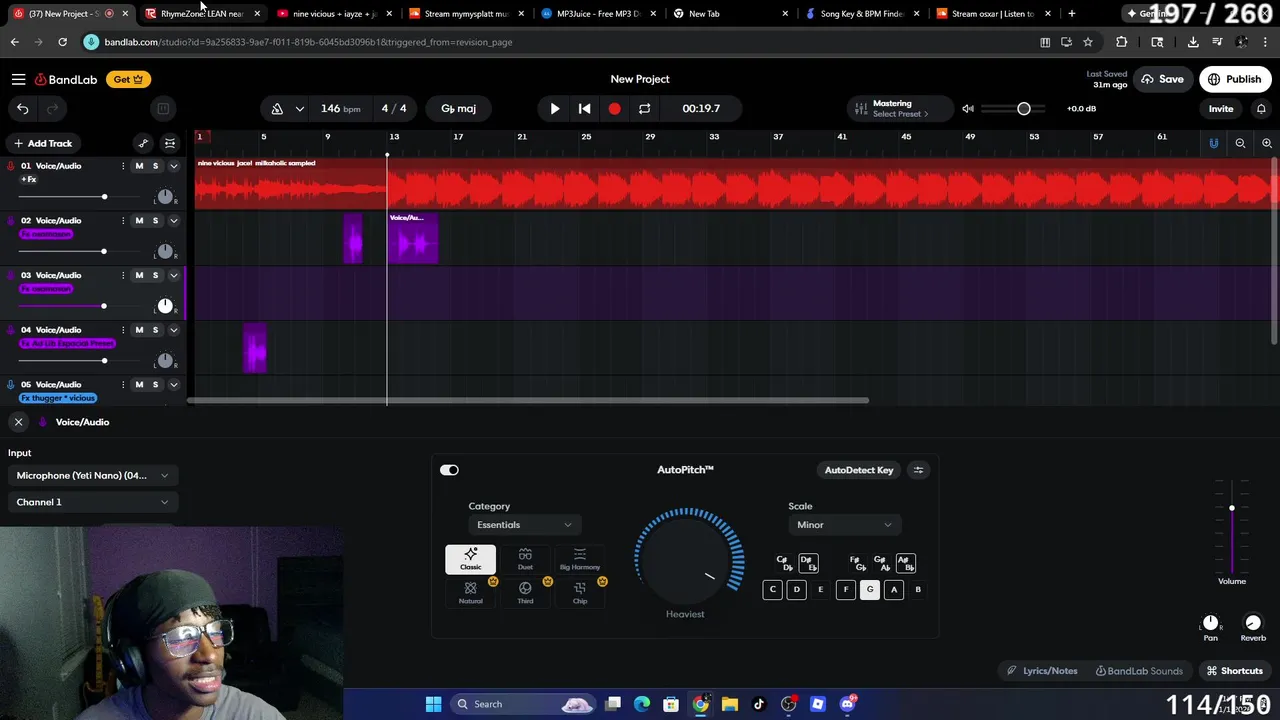Toggle loop cycle mode

[644, 108]
